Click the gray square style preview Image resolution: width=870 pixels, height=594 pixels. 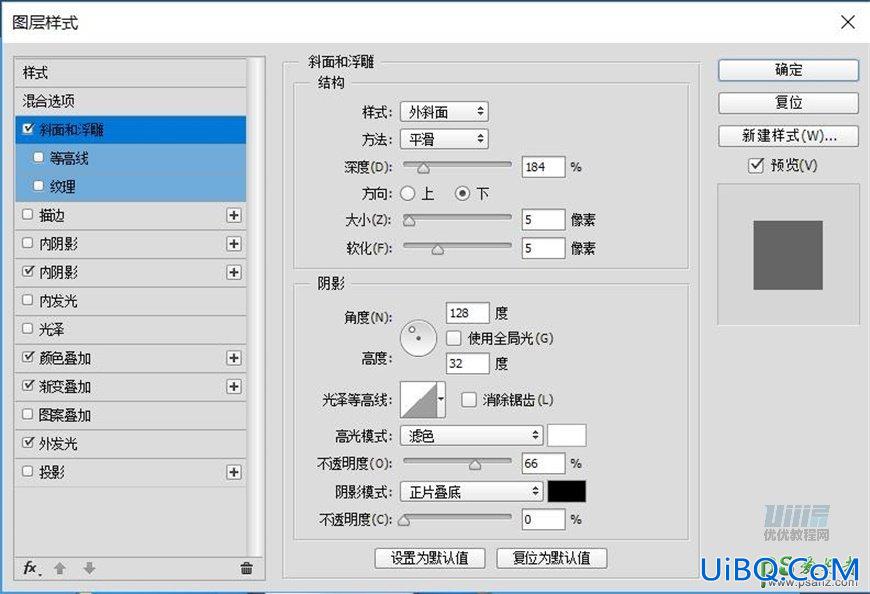point(788,255)
